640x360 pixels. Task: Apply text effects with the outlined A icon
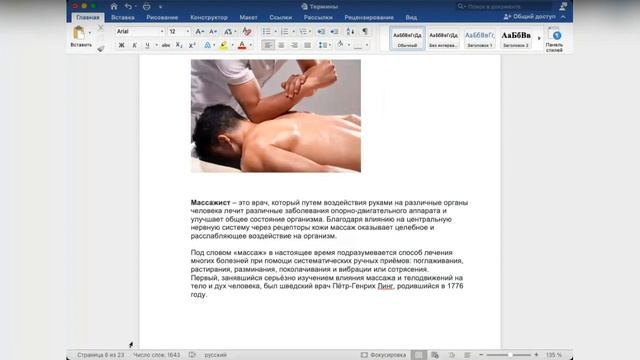(208, 45)
